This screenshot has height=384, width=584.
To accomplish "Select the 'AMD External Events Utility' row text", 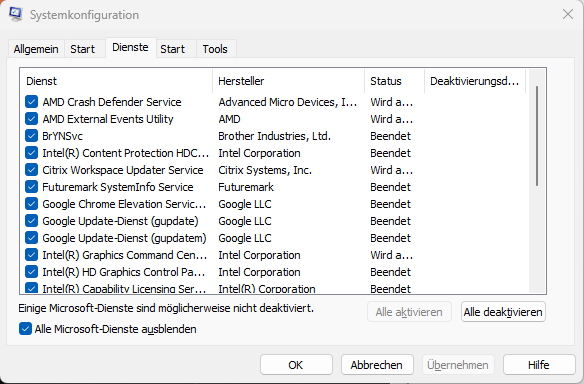I will pos(108,119).
